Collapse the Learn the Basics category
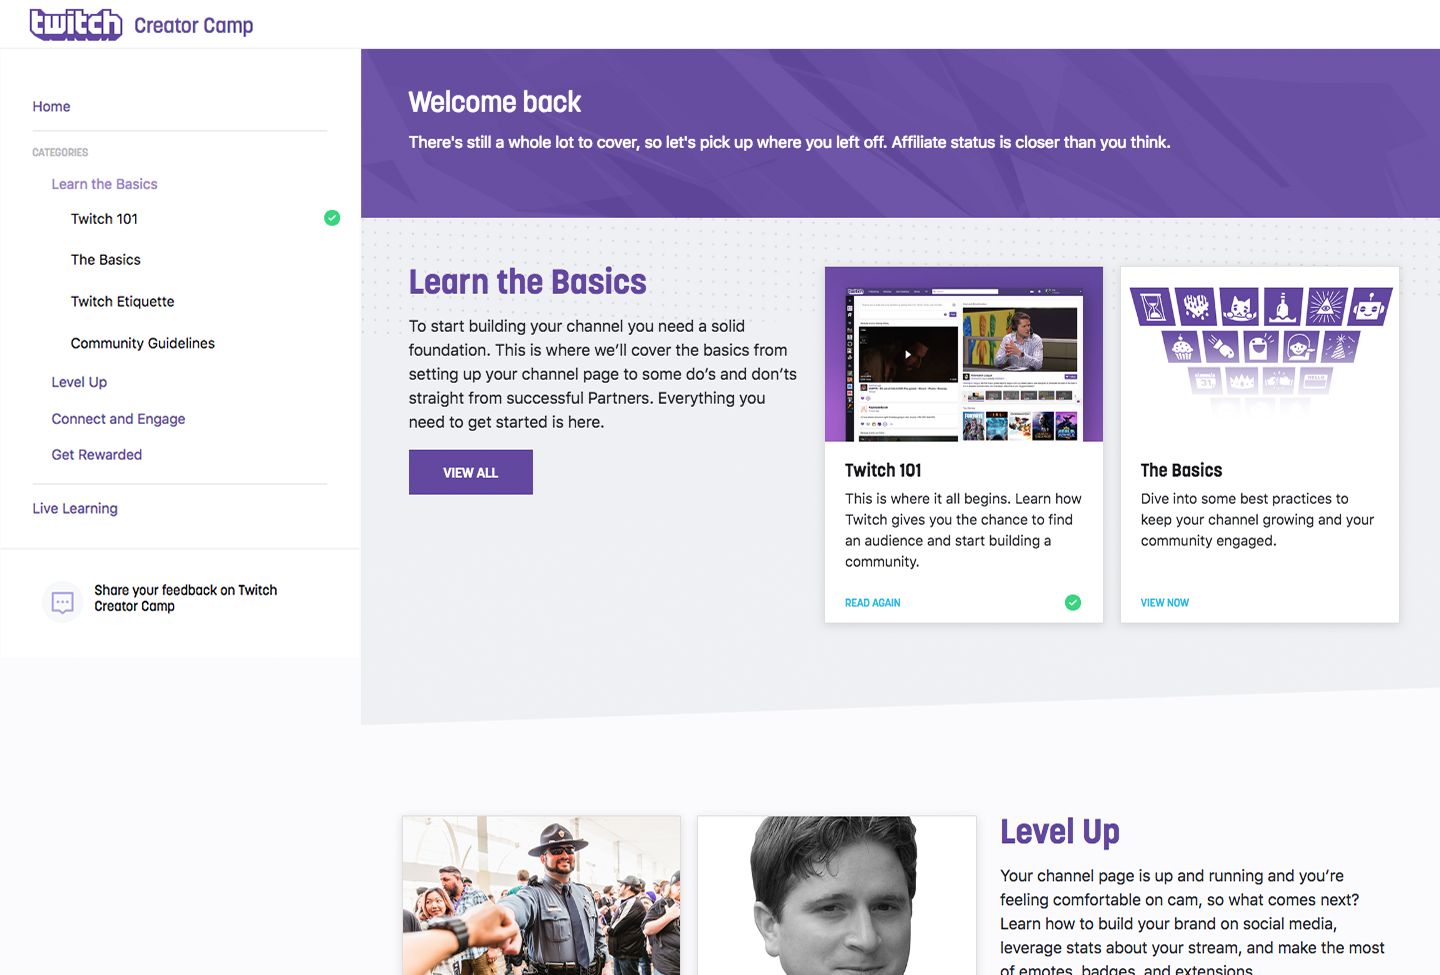 click(x=104, y=184)
